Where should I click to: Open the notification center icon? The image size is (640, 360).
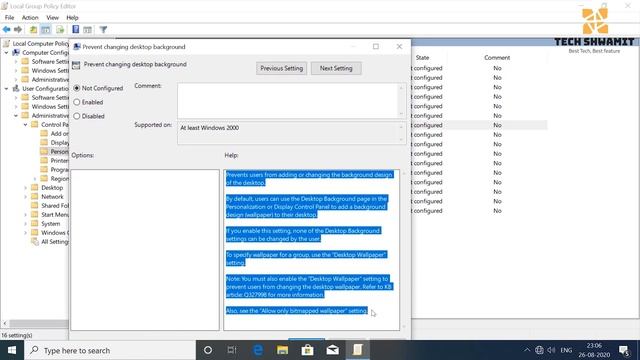coord(624,350)
